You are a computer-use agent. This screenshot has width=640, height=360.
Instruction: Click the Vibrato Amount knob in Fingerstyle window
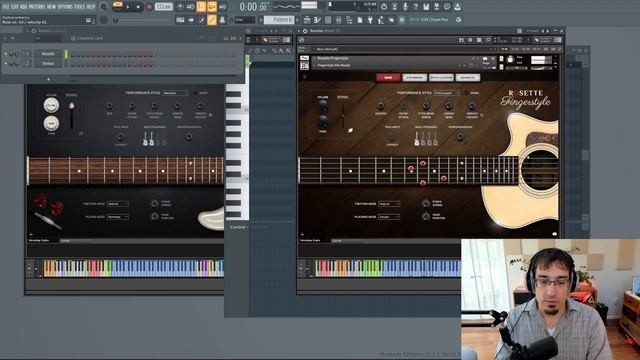[x=472, y=106]
